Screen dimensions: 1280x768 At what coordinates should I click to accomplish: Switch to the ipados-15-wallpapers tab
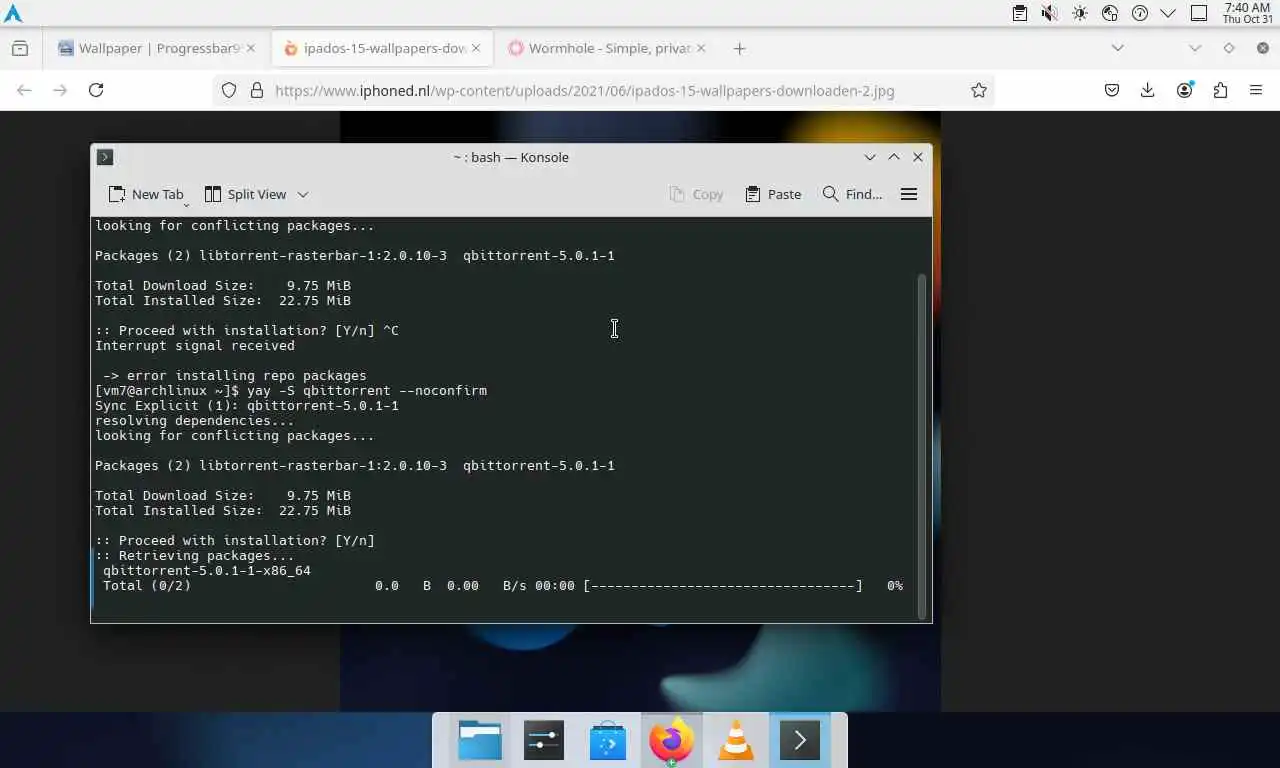pyautogui.click(x=383, y=48)
